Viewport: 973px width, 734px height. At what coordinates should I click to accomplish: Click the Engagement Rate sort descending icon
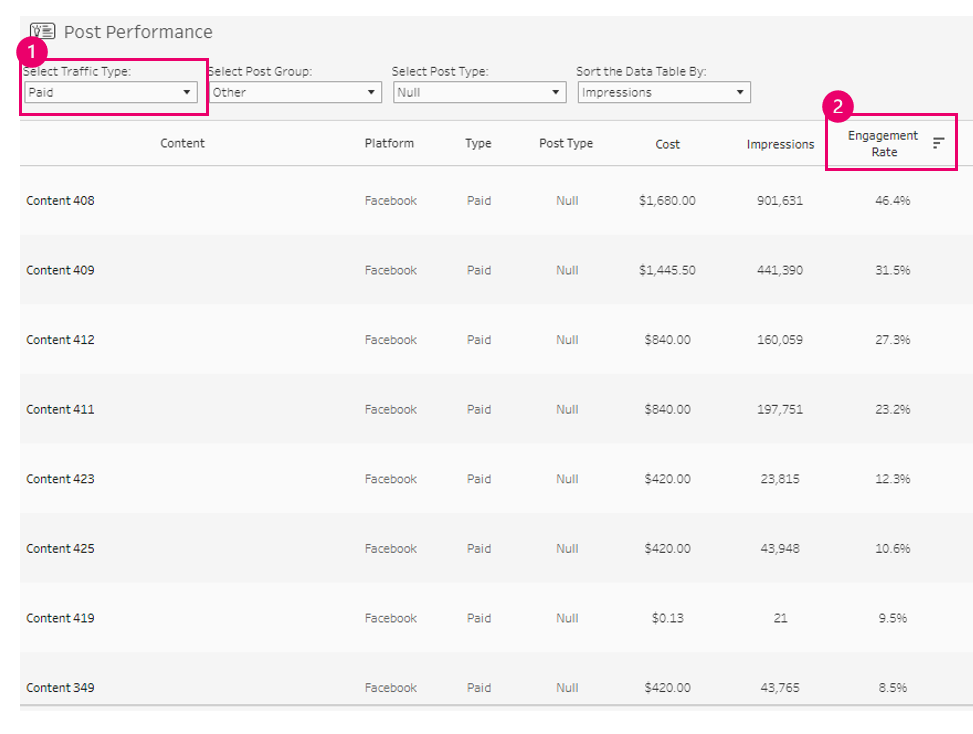tap(938, 143)
